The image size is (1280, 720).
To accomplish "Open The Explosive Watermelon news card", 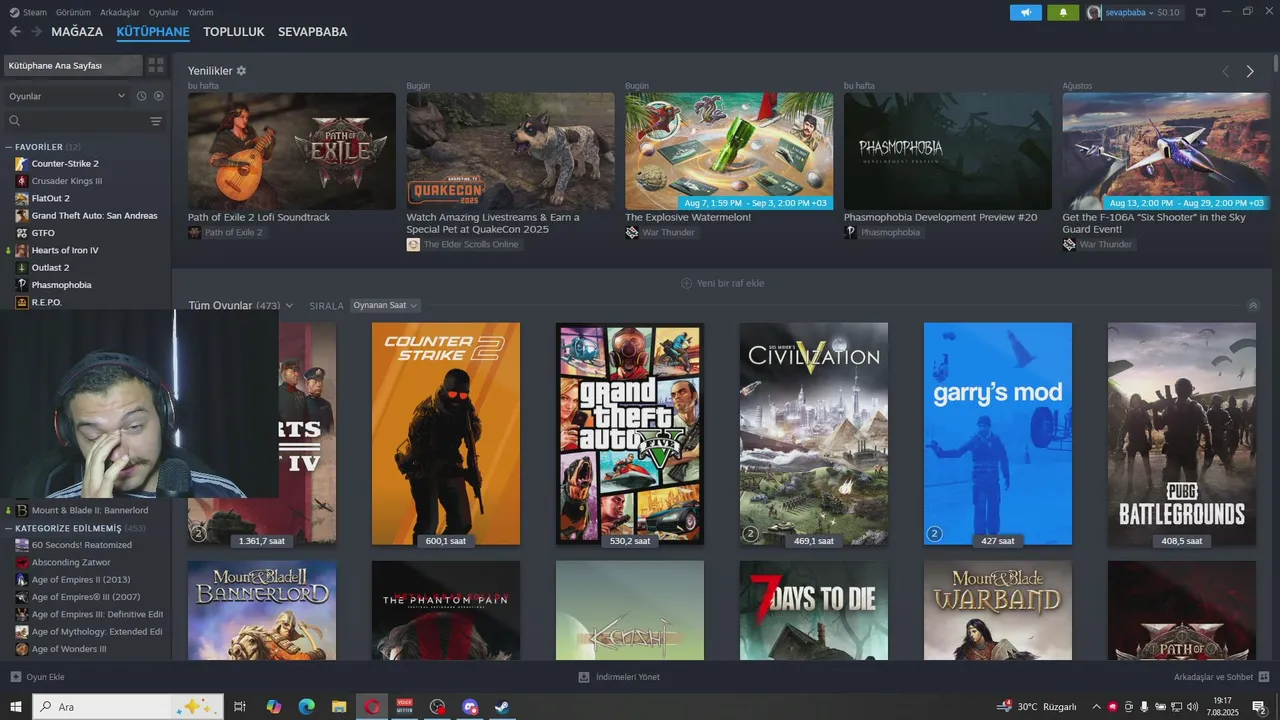I will click(x=729, y=151).
